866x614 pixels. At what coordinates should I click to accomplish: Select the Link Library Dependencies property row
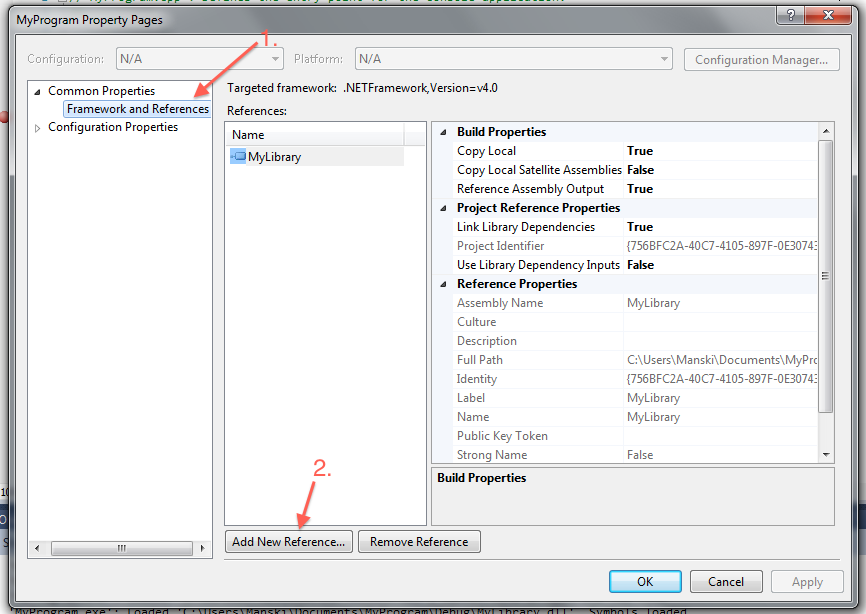tap(538, 227)
